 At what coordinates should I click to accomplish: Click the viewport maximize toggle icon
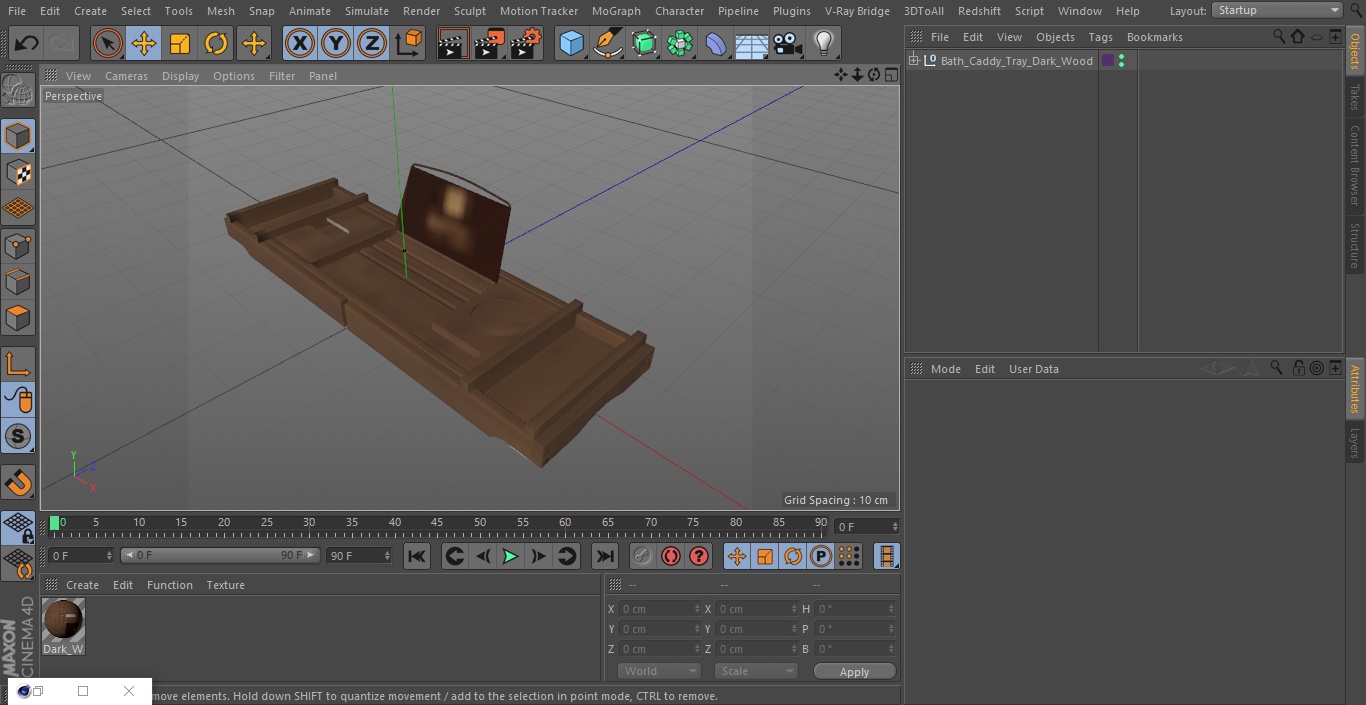[890, 75]
